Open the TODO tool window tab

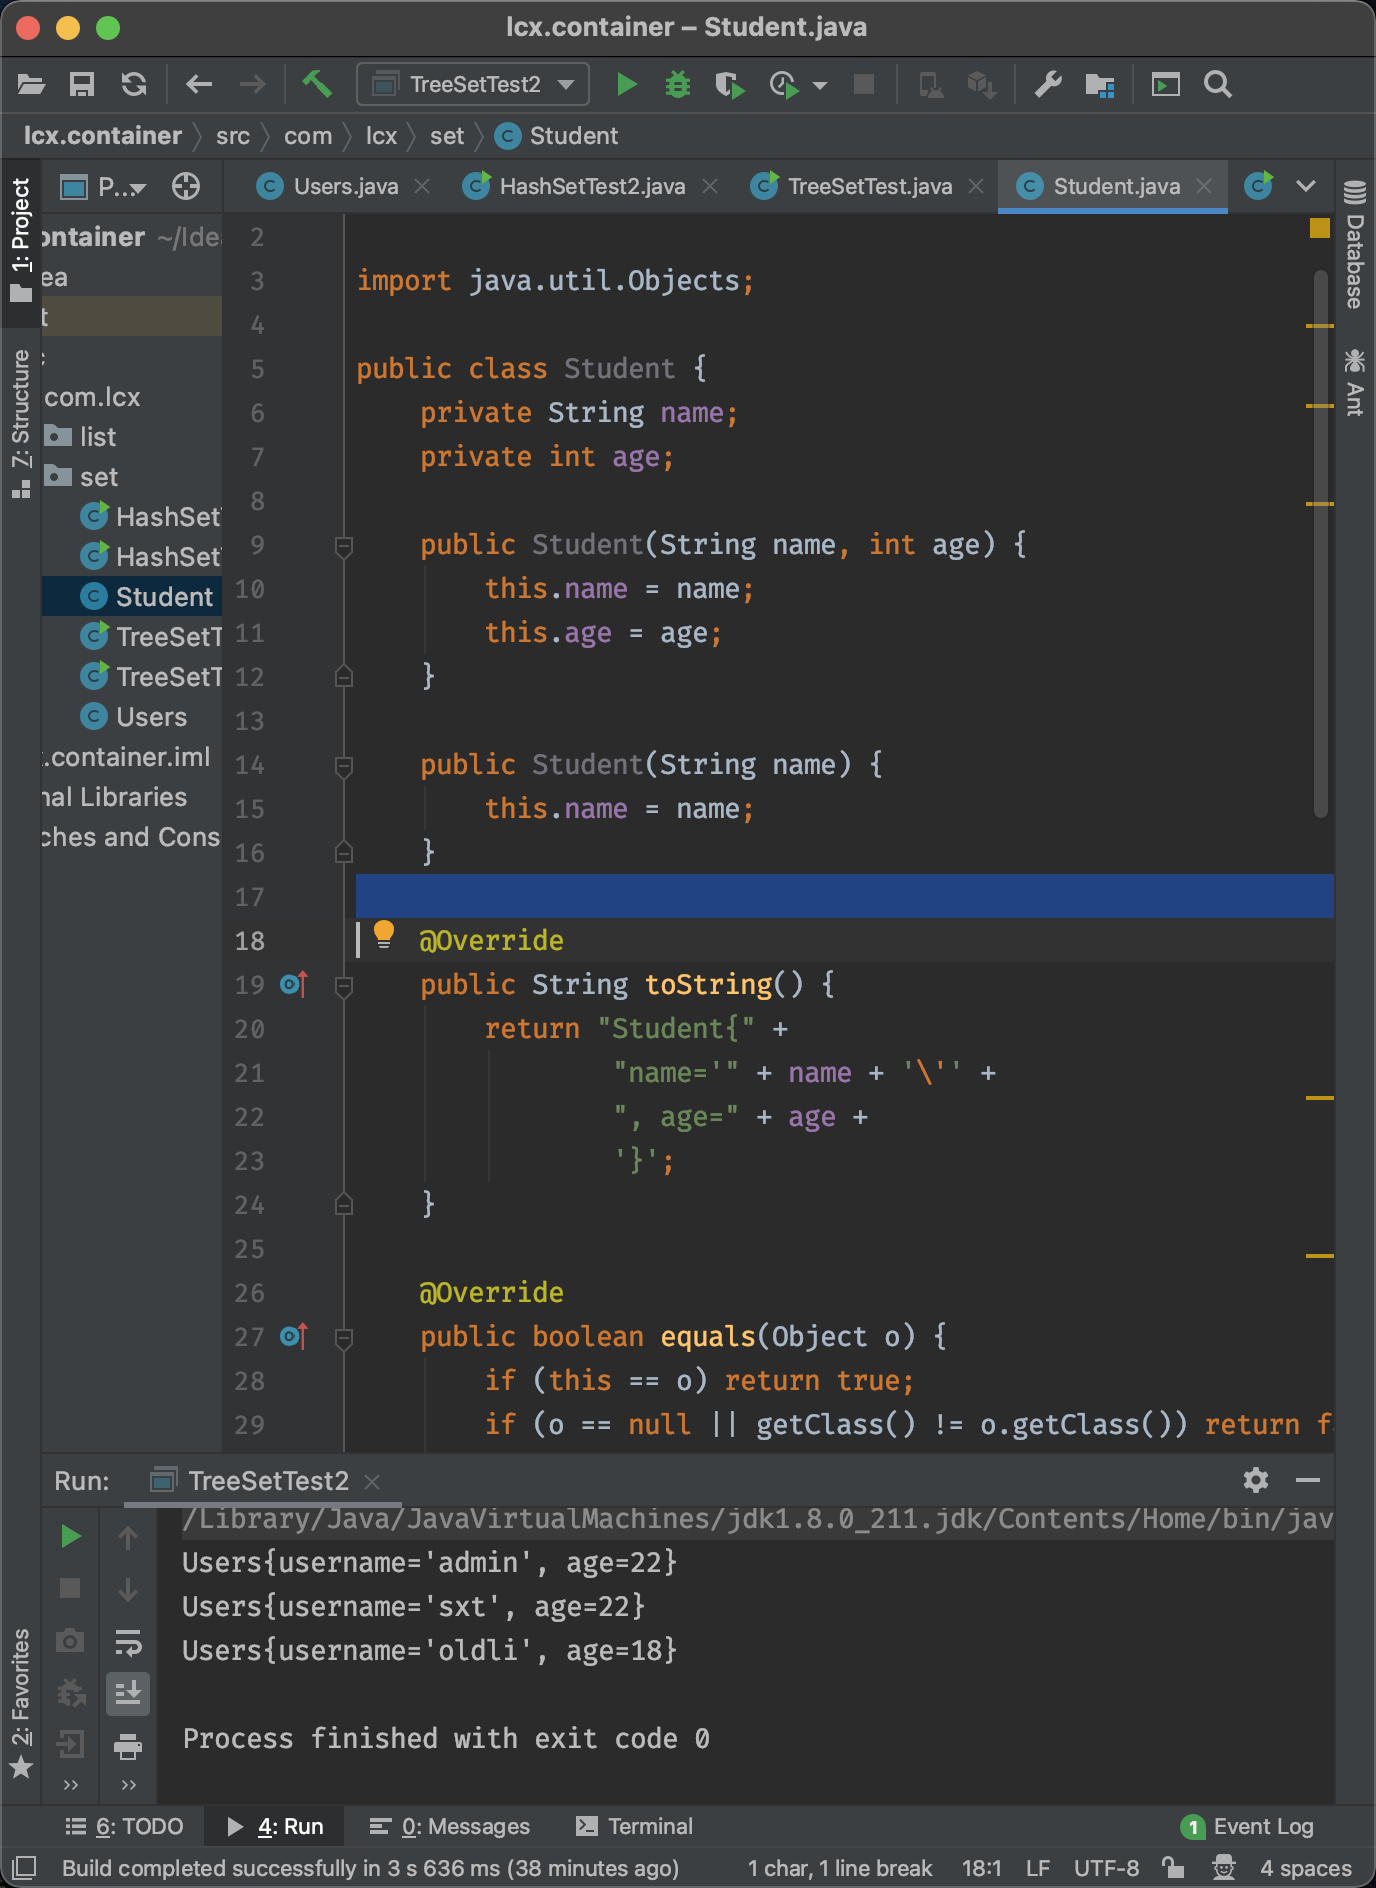[124, 1826]
